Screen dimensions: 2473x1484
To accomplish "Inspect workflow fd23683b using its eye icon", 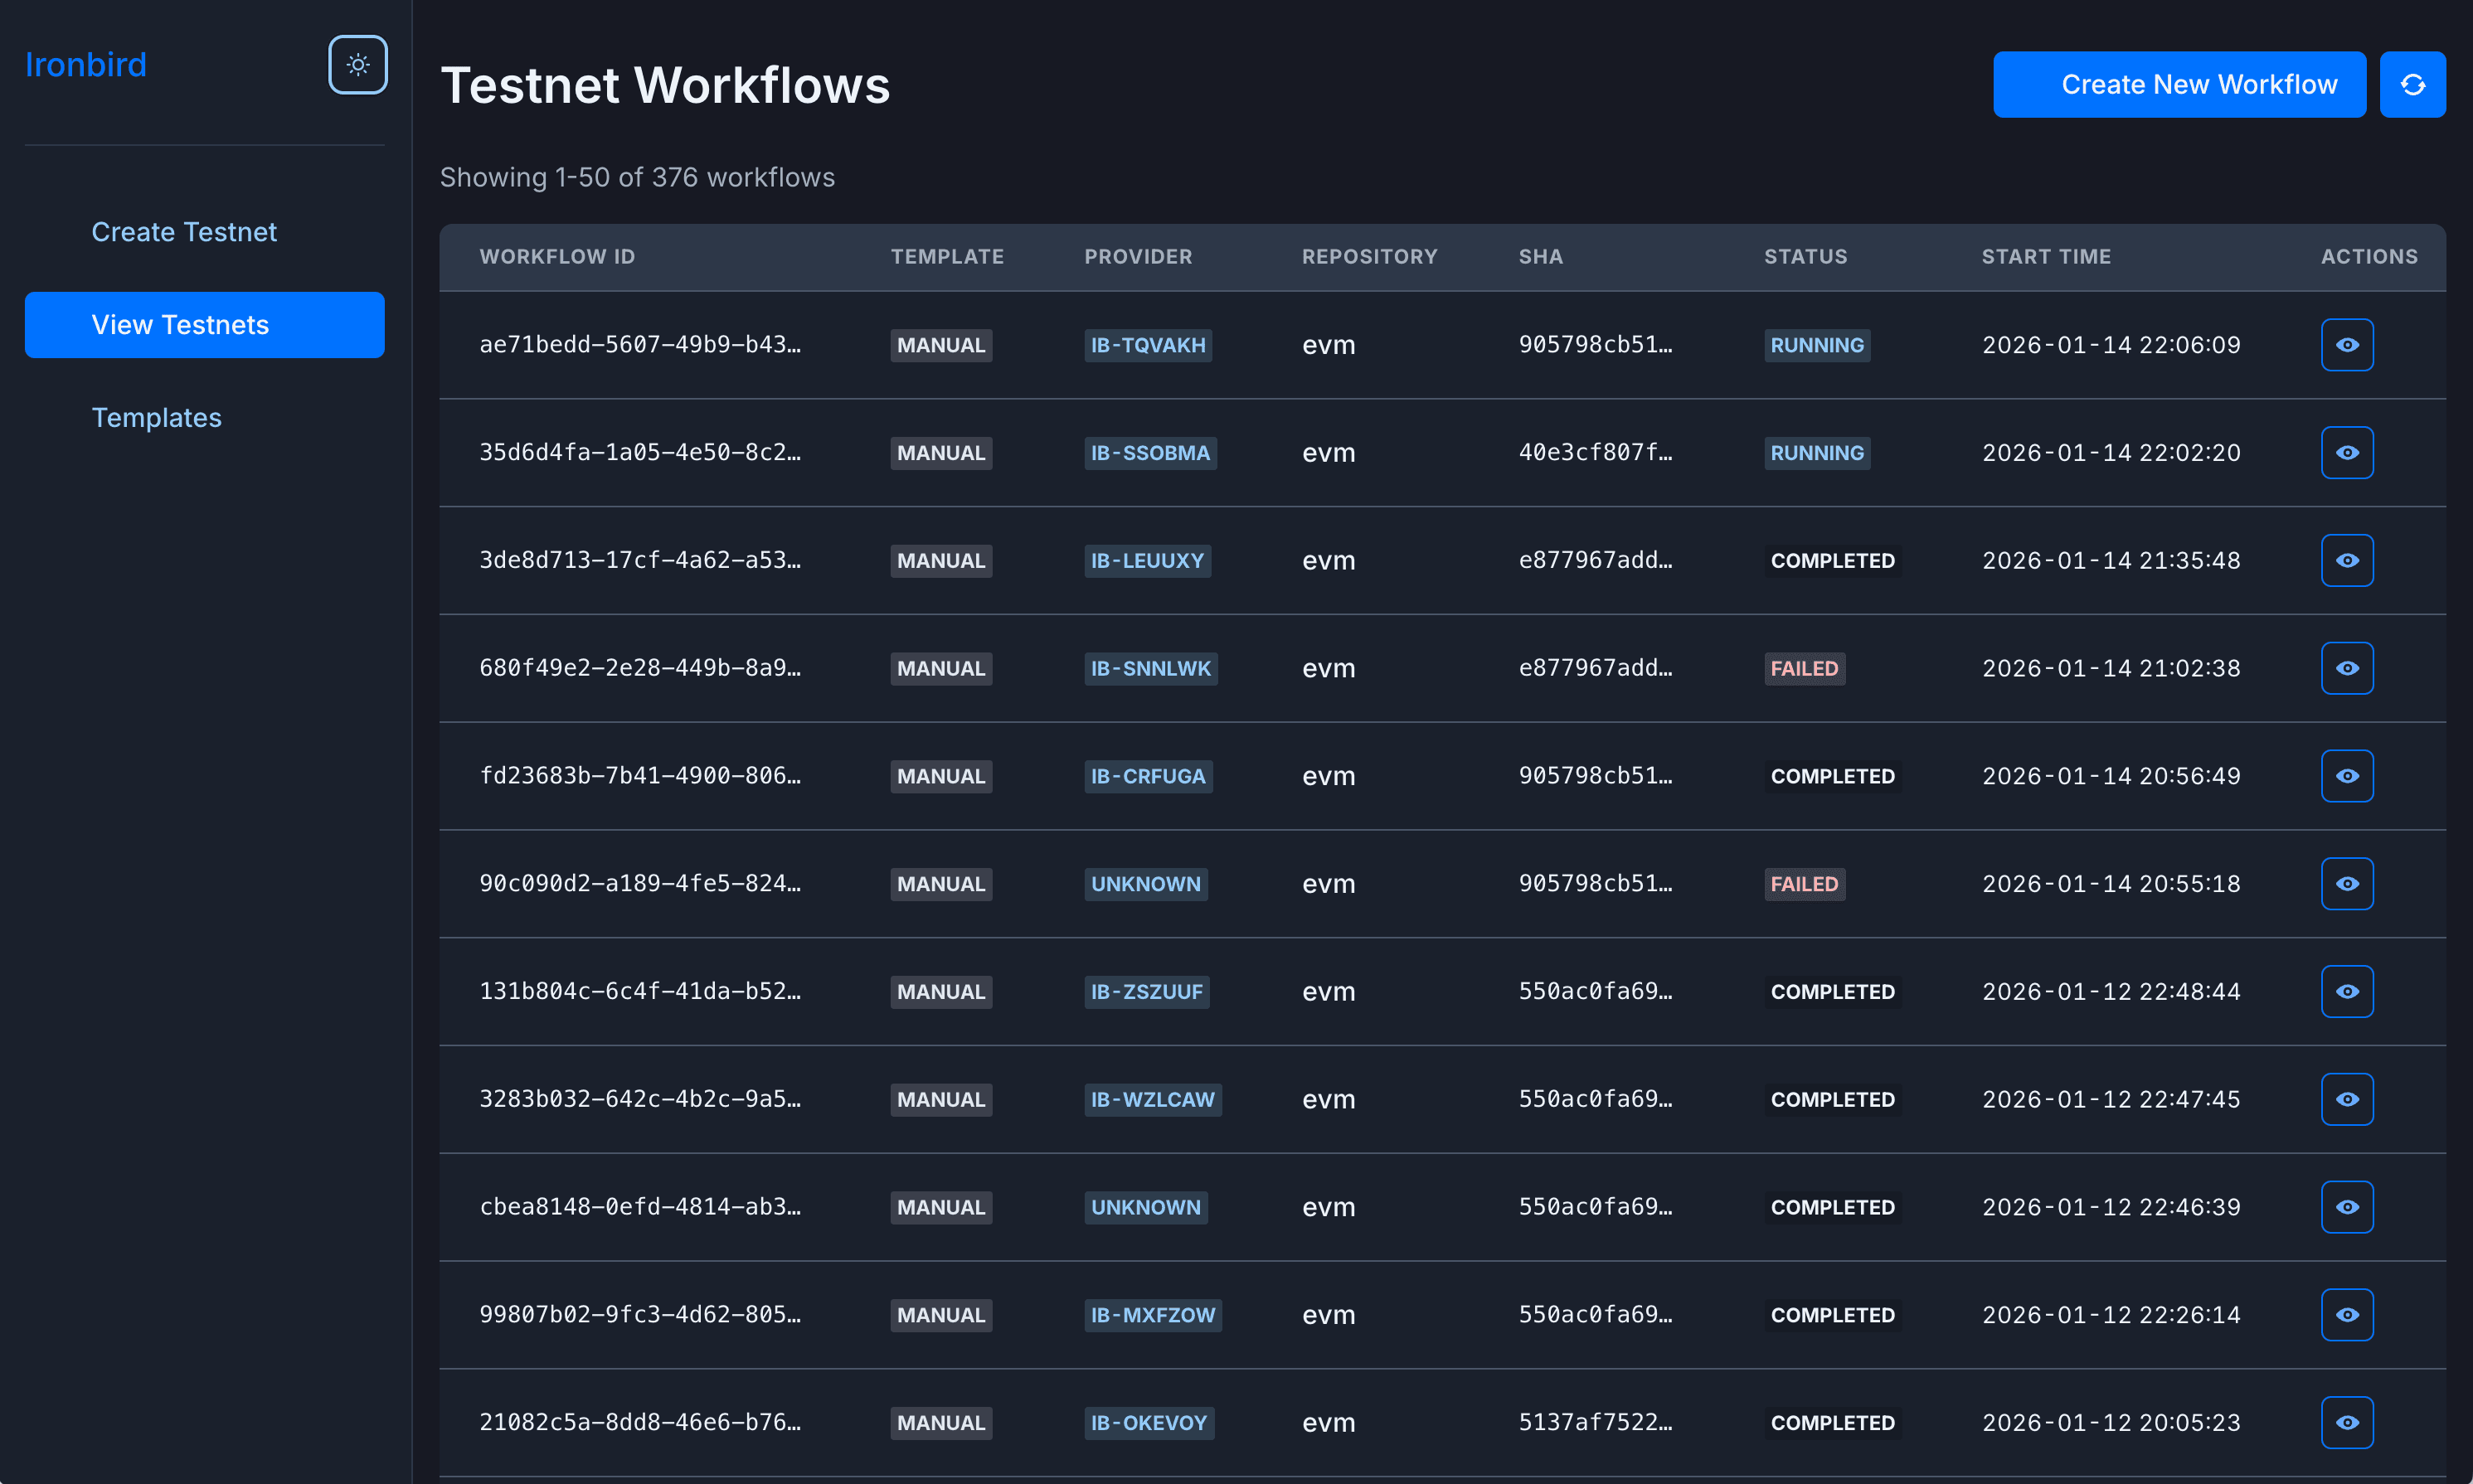I will click(2347, 775).
